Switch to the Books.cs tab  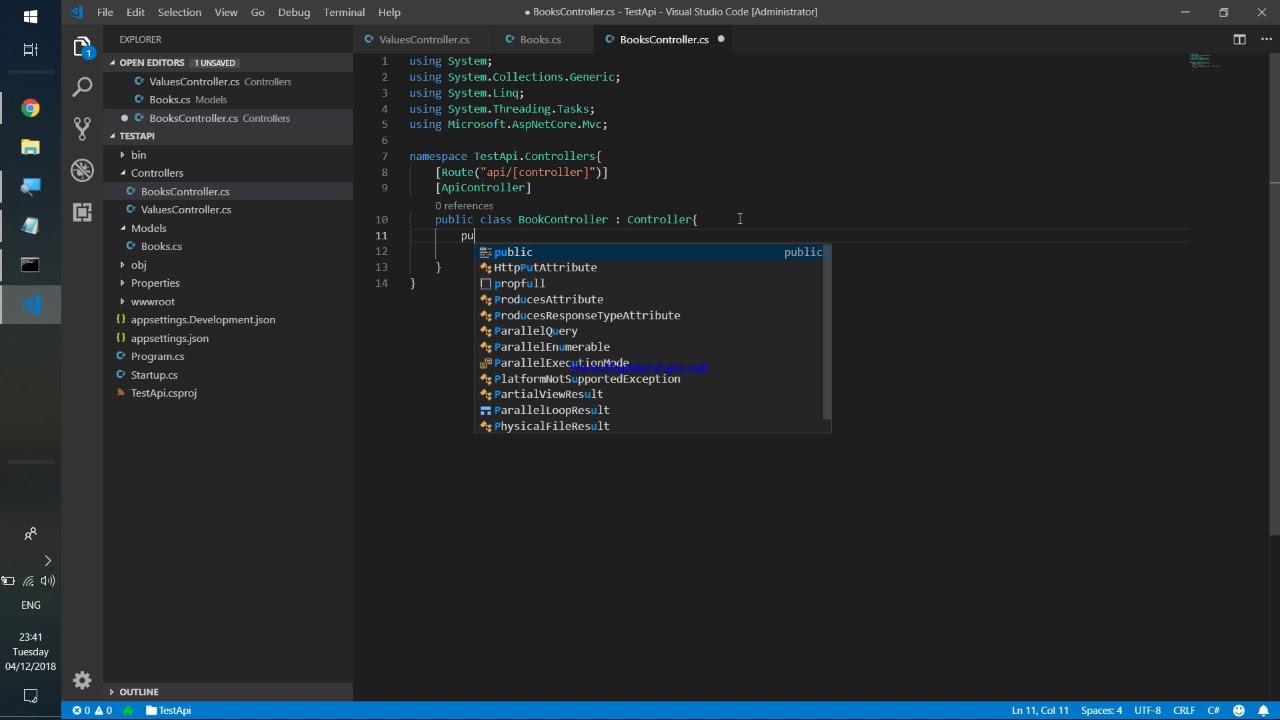pyautogui.click(x=540, y=39)
